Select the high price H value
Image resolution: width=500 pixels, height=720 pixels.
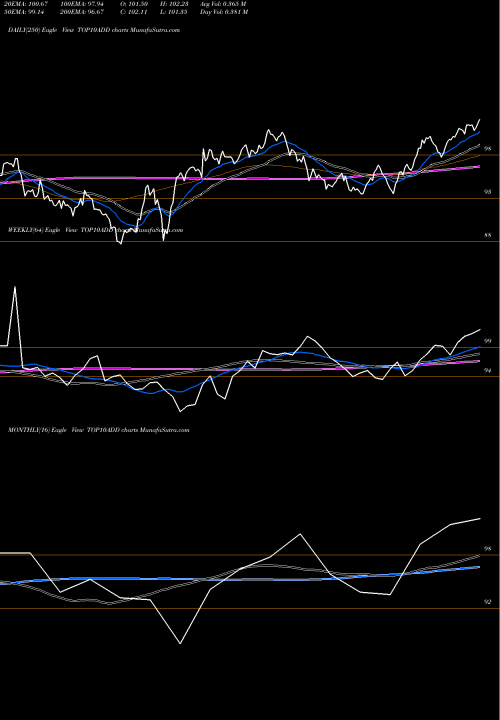point(175,4)
